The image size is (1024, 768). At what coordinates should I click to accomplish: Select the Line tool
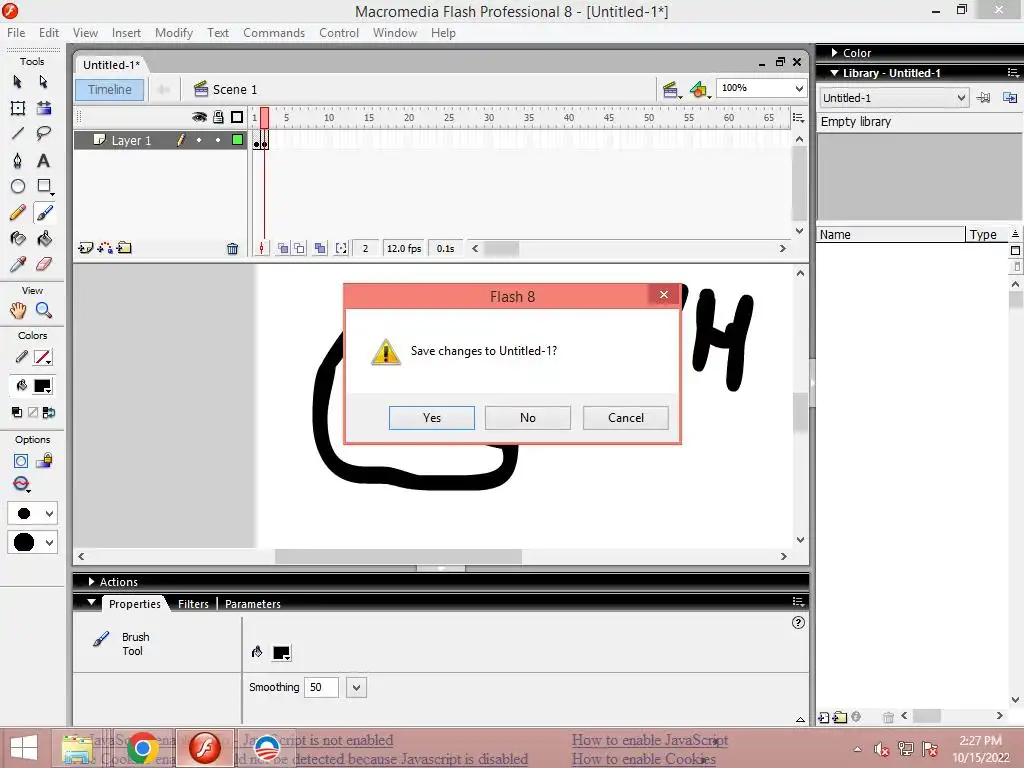point(18,134)
